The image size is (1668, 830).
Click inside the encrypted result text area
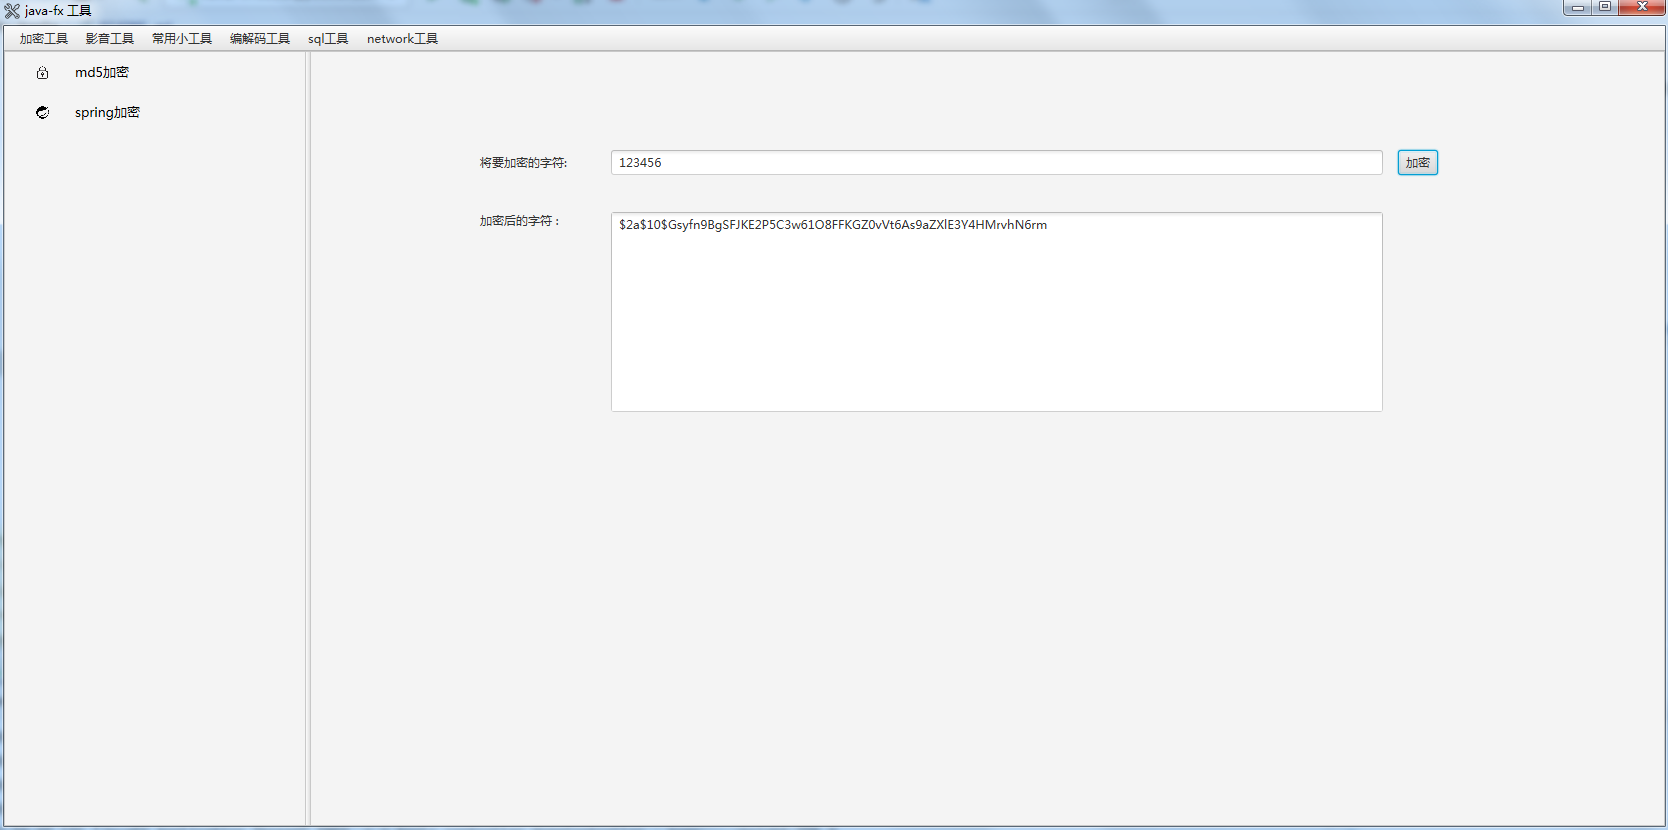click(x=996, y=320)
